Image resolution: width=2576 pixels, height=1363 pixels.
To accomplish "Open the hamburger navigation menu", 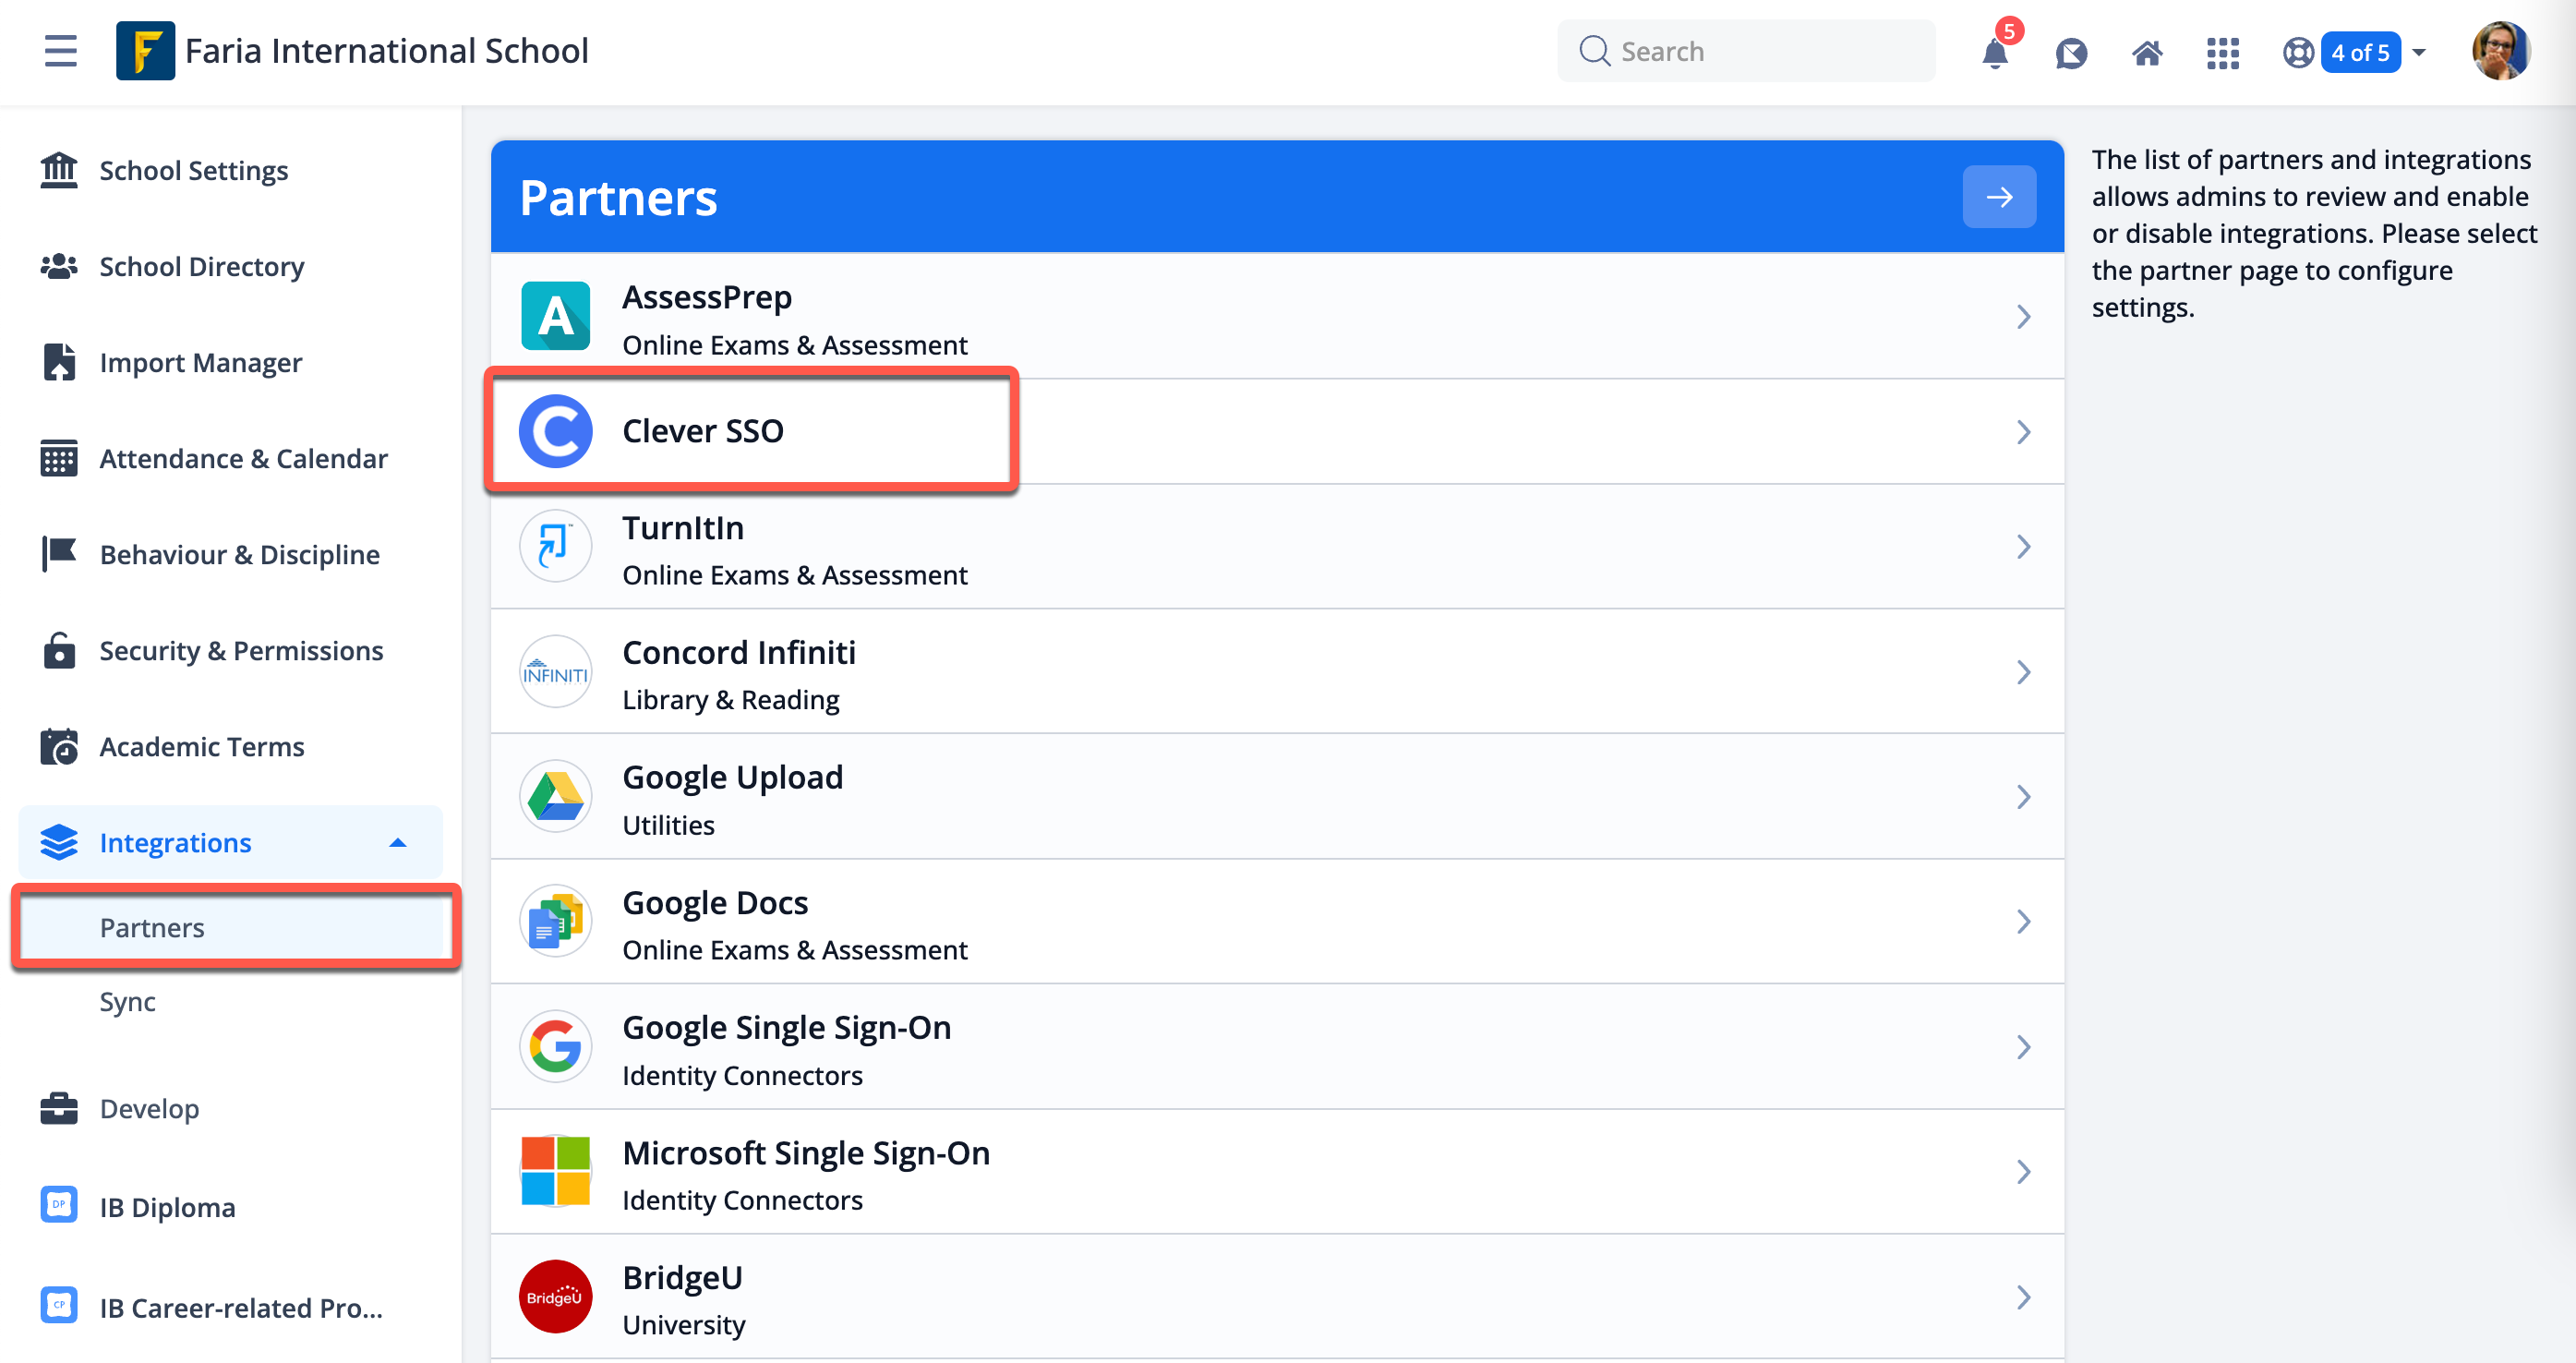I will (x=60, y=50).
